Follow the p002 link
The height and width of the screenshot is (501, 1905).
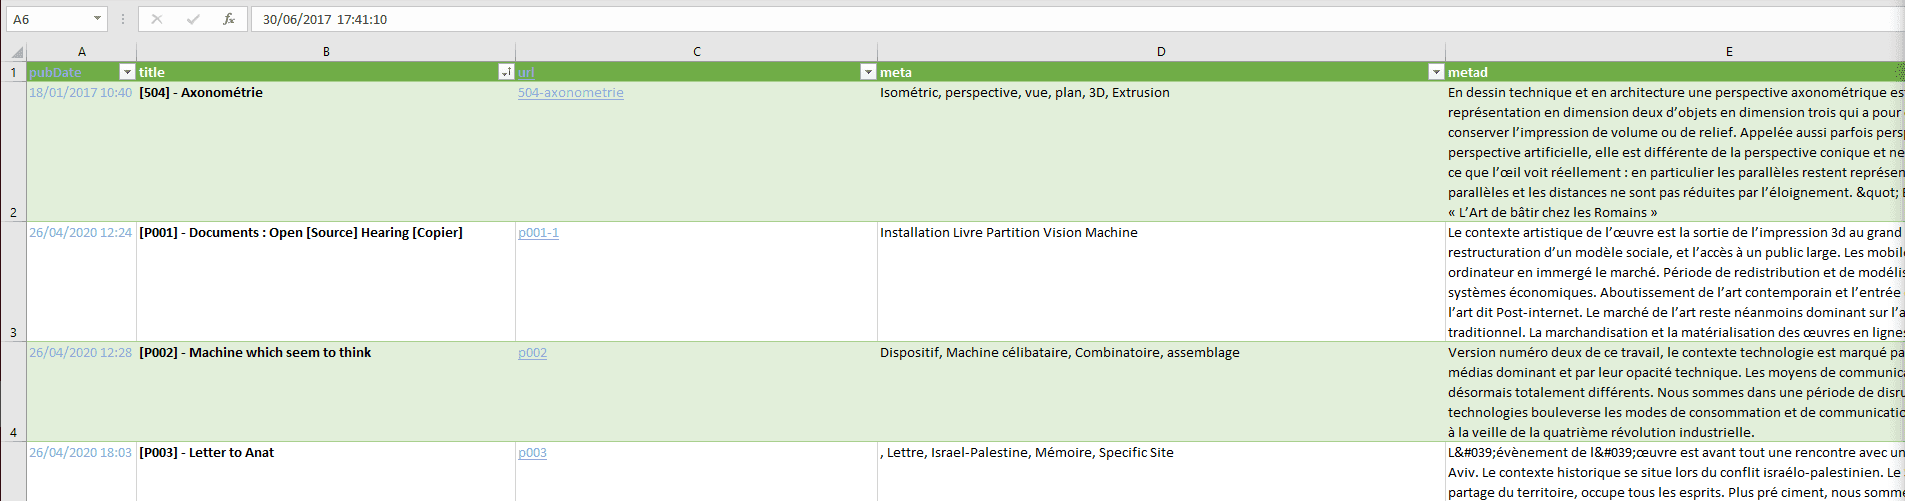pos(532,352)
